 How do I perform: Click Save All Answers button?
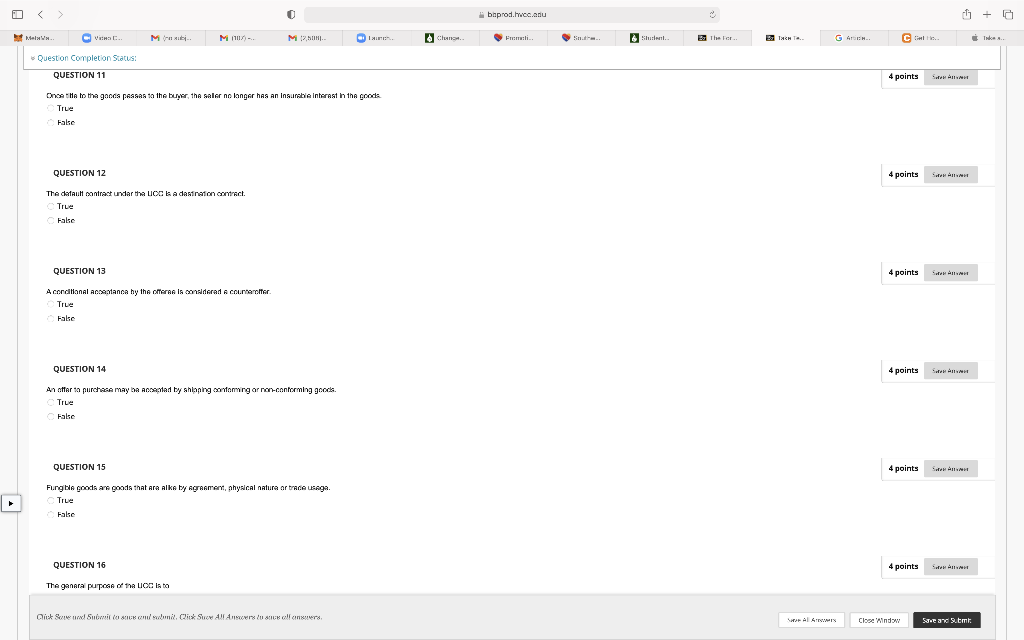(811, 620)
